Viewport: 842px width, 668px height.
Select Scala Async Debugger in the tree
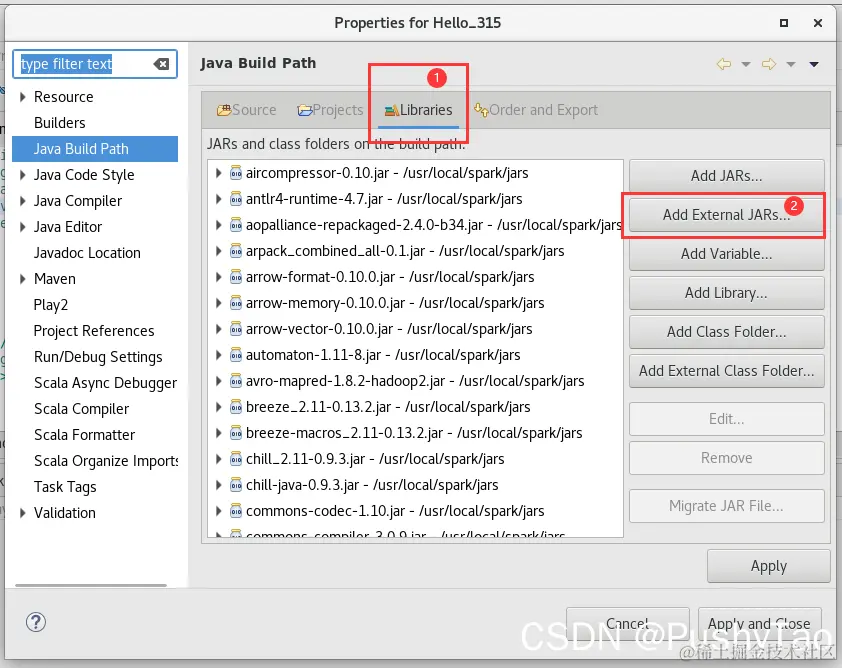click(x=105, y=383)
